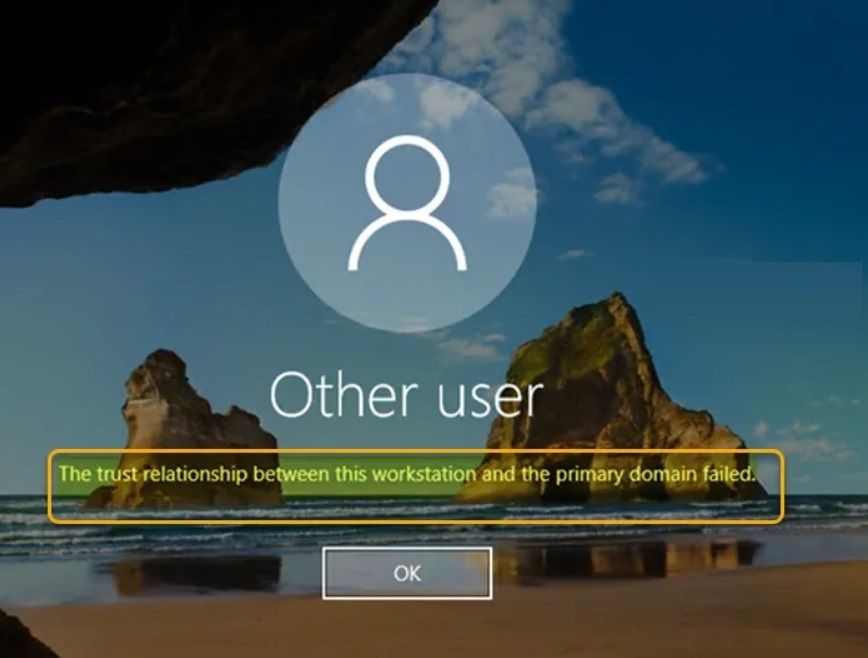Click the sandy beach below the OK button
This screenshot has width=868, height=658.
420,628
